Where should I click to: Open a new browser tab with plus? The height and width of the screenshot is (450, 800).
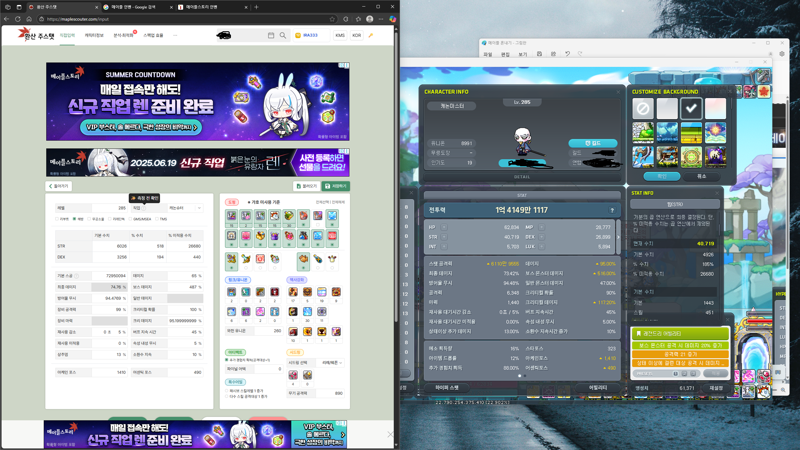pyautogui.click(x=256, y=7)
